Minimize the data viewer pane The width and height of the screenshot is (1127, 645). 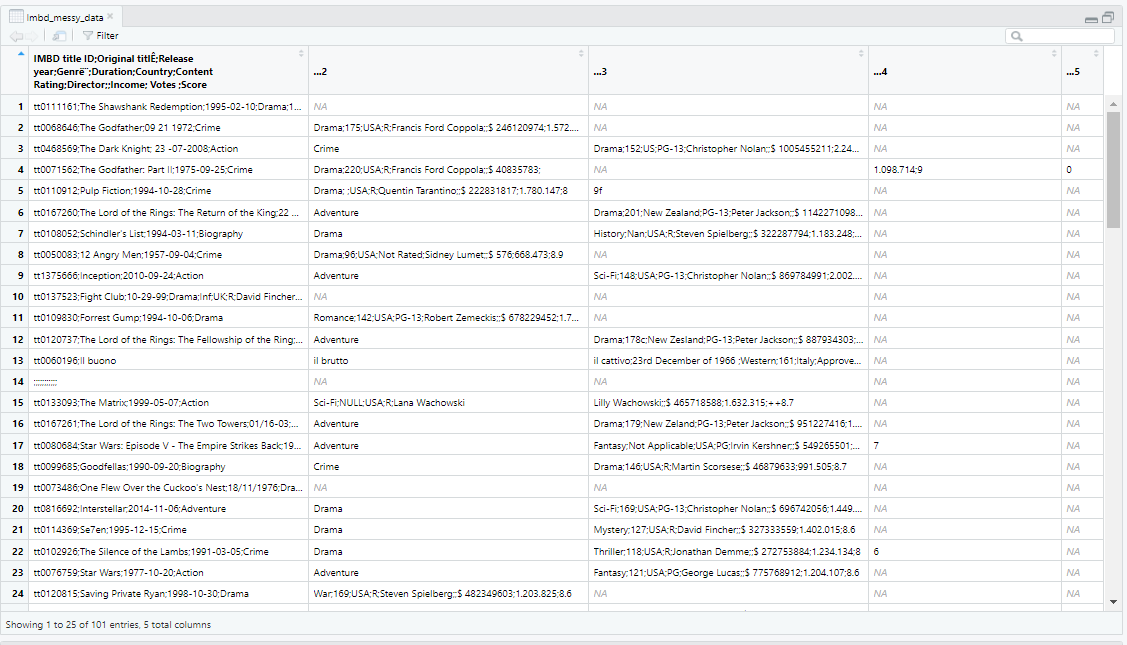tap(1092, 17)
